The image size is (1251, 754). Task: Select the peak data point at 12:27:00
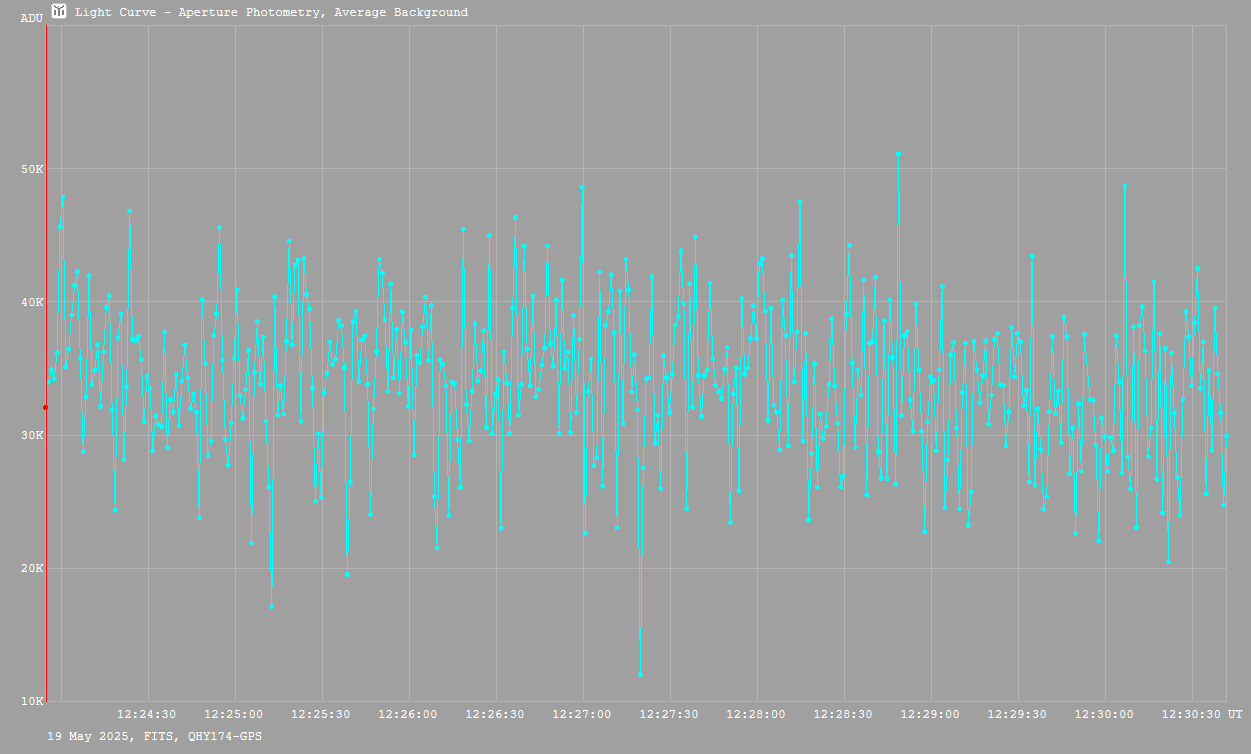tap(582, 187)
